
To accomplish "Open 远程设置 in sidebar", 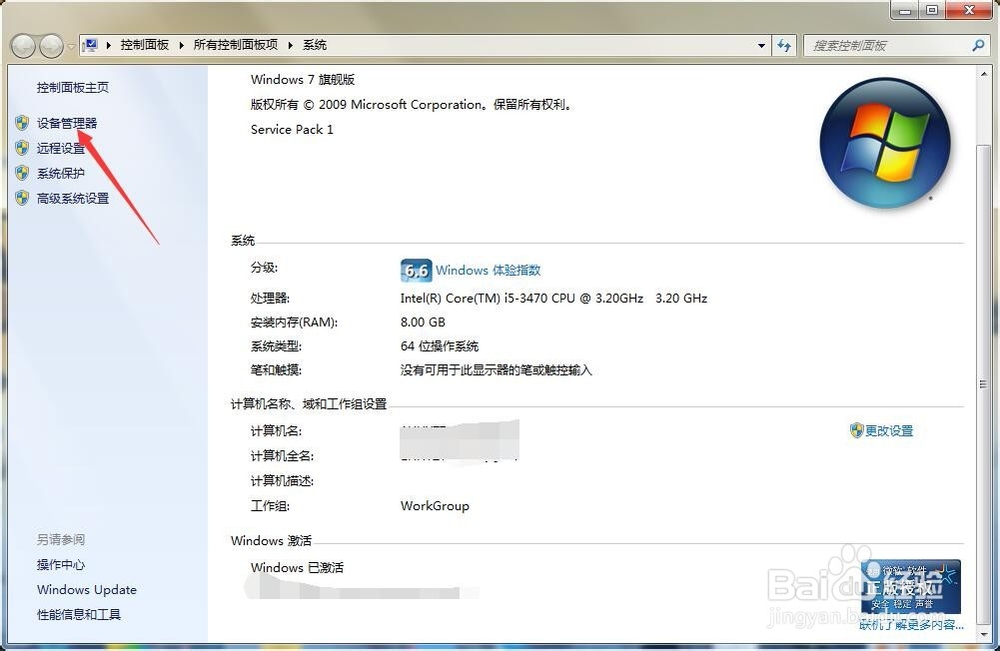I will [x=61, y=148].
